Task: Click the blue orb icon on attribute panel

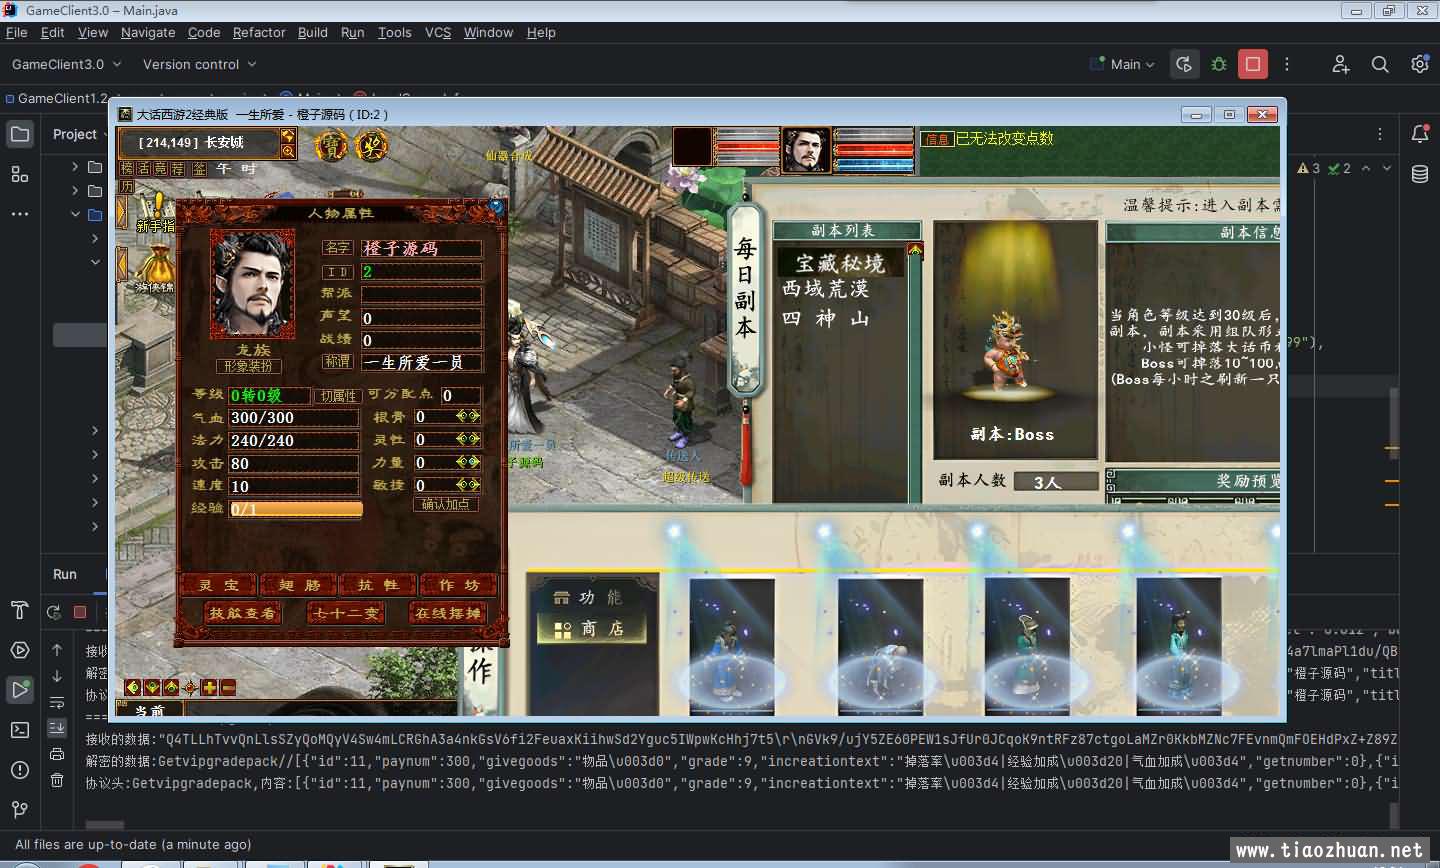Action: tap(496, 207)
